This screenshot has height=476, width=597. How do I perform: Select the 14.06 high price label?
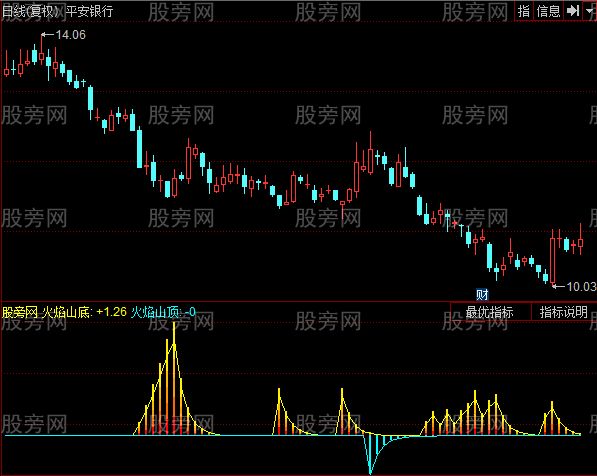pos(70,35)
